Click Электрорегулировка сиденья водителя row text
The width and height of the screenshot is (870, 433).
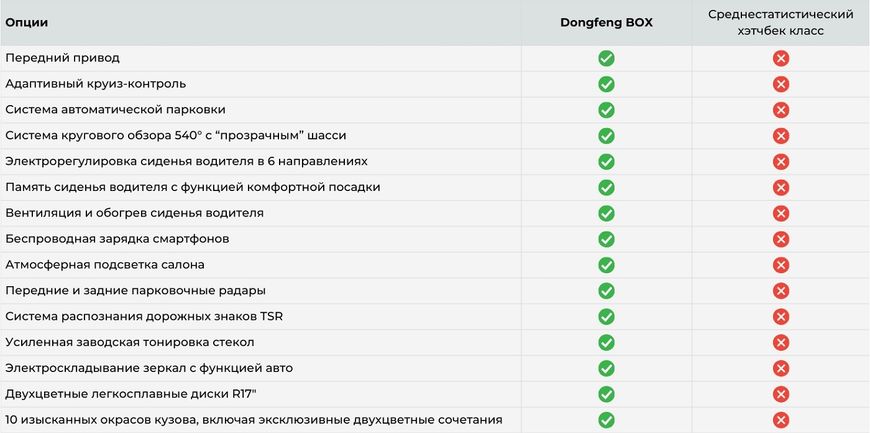pos(187,161)
